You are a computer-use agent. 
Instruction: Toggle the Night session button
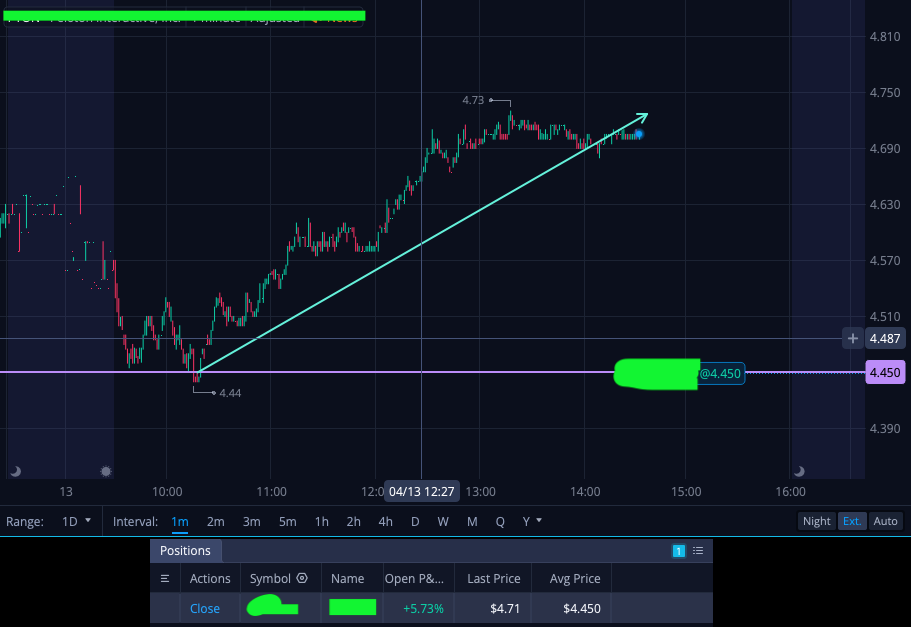pyautogui.click(x=816, y=521)
